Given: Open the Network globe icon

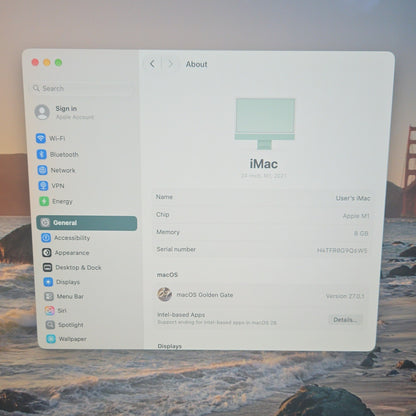Looking at the screenshot, I should tap(42, 170).
